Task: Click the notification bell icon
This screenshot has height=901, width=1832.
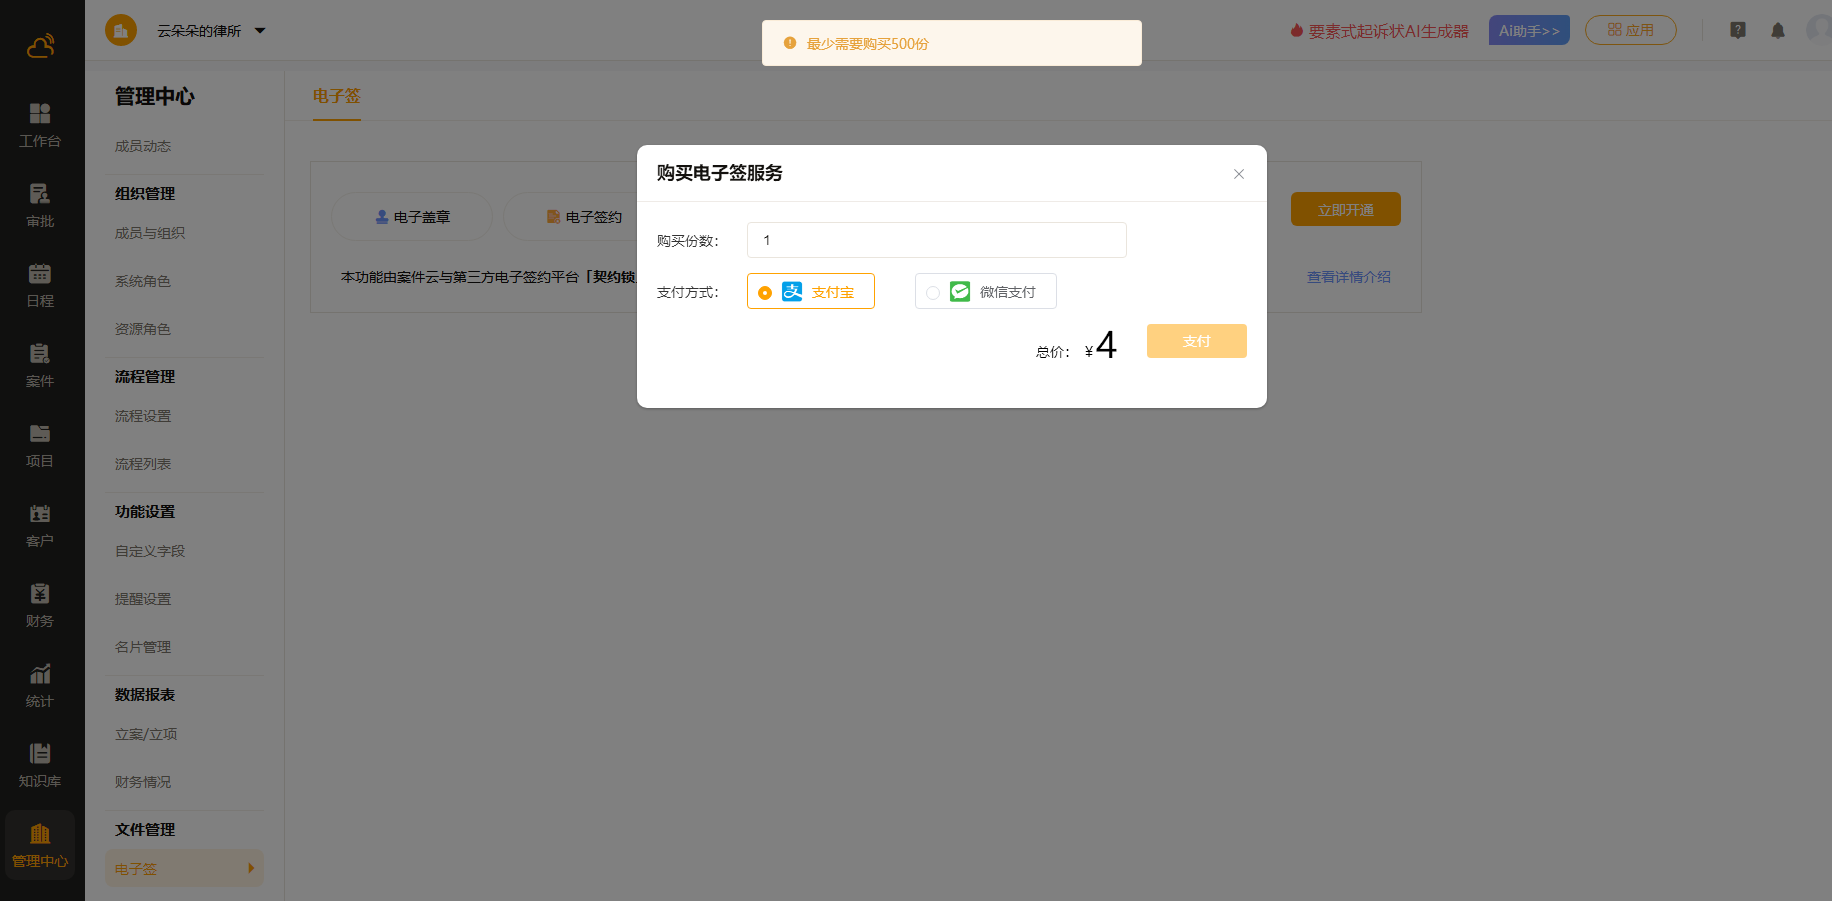Action: click(1777, 31)
